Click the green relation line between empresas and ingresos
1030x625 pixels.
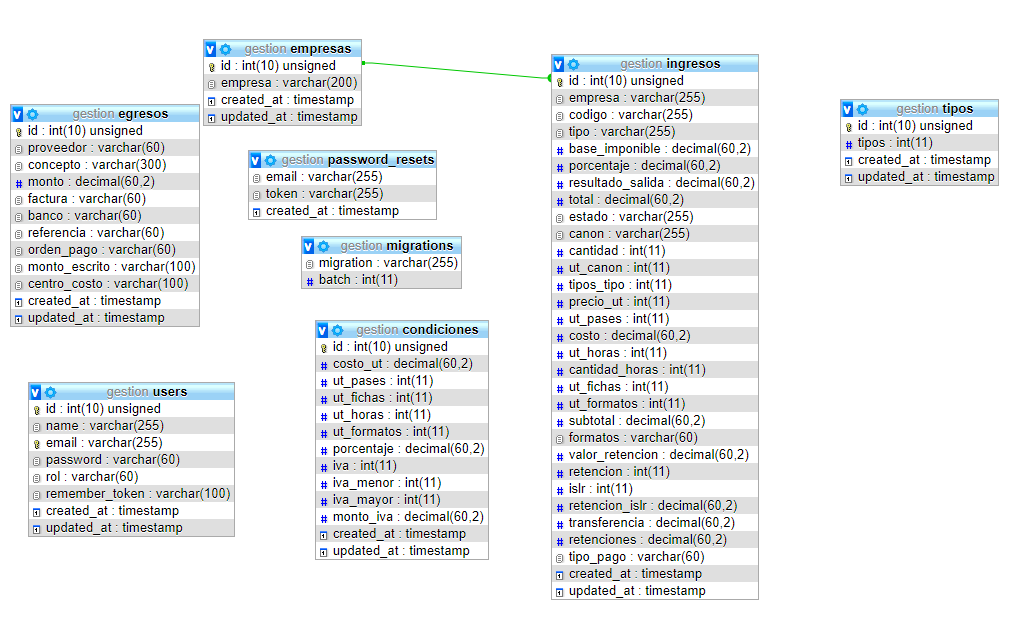457,70
